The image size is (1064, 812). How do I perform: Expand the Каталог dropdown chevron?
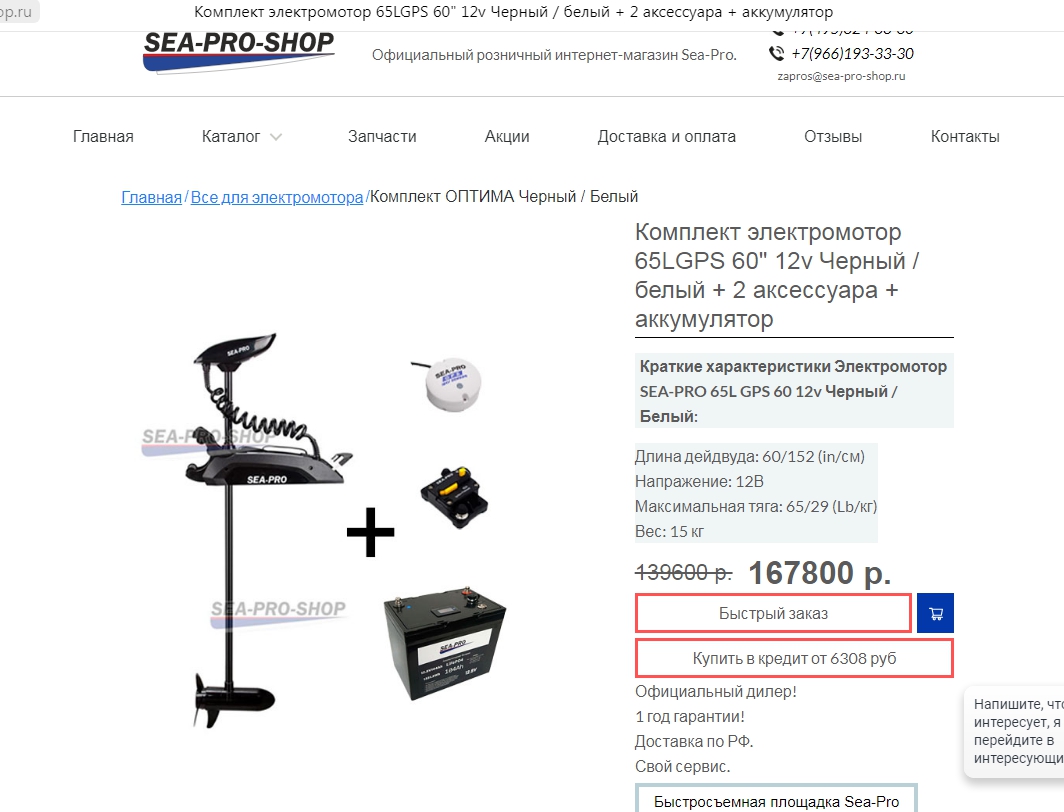[276, 137]
